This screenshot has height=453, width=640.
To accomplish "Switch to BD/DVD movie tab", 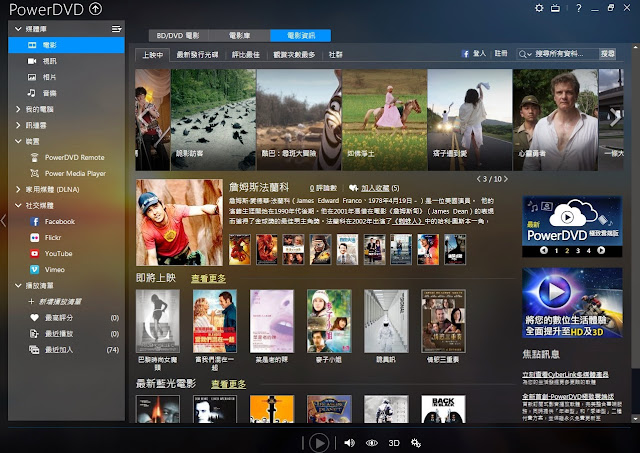I will [x=178, y=36].
